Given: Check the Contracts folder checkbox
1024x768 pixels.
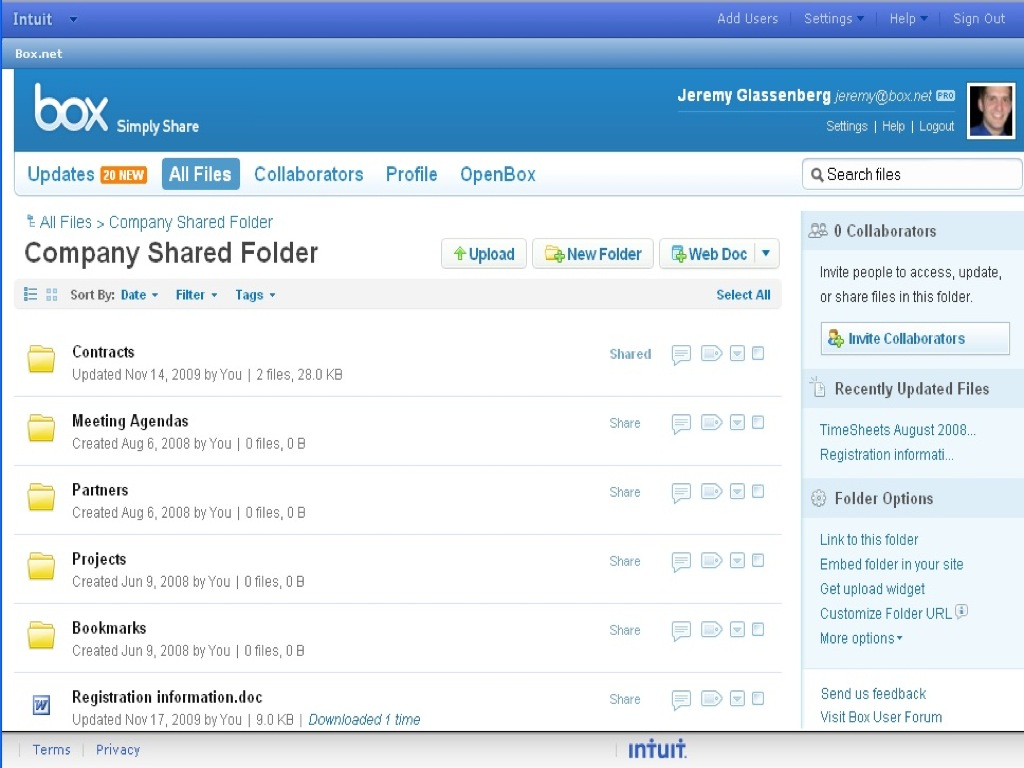Looking at the screenshot, I should [x=758, y=353].
